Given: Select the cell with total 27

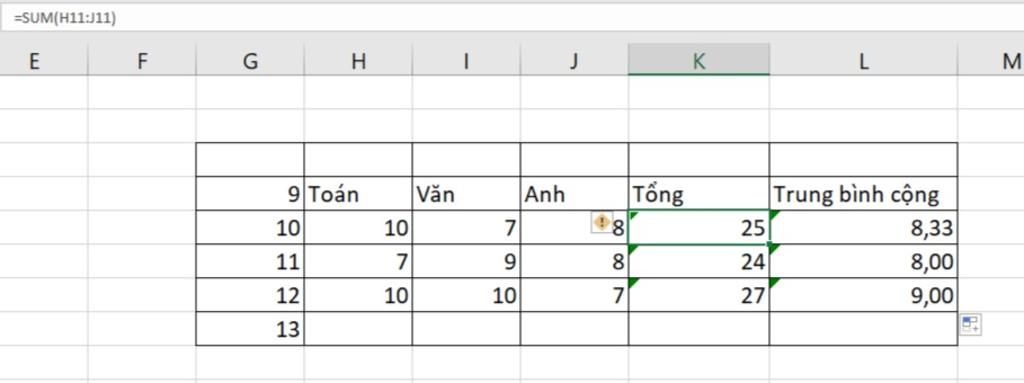Looking at the screenshot, I should pyautogui.click(x=699, y=295).
